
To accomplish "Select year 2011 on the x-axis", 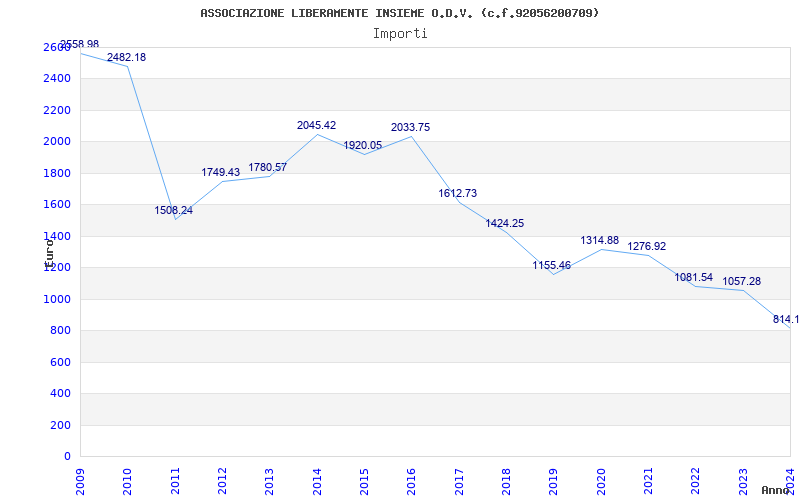I will point(175,478).
